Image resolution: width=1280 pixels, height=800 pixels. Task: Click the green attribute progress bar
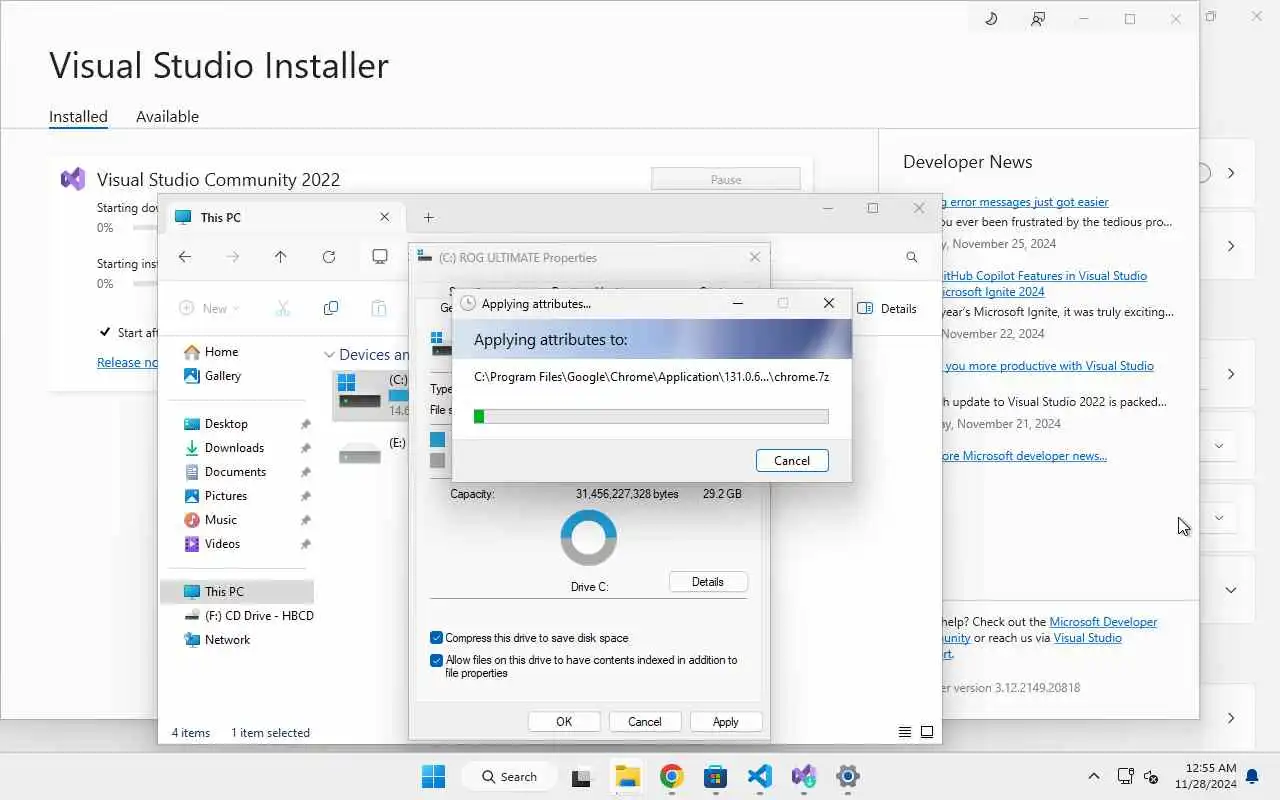click(x=651, y=416)
